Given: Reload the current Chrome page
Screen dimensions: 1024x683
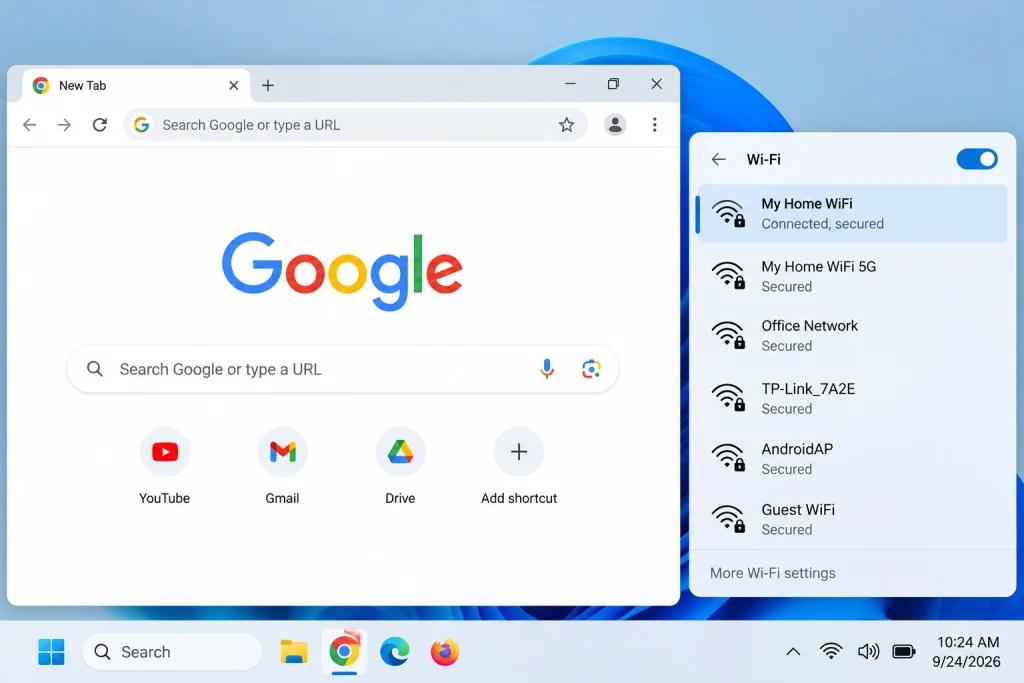Looking at the screenshot, I should point(99,125).
